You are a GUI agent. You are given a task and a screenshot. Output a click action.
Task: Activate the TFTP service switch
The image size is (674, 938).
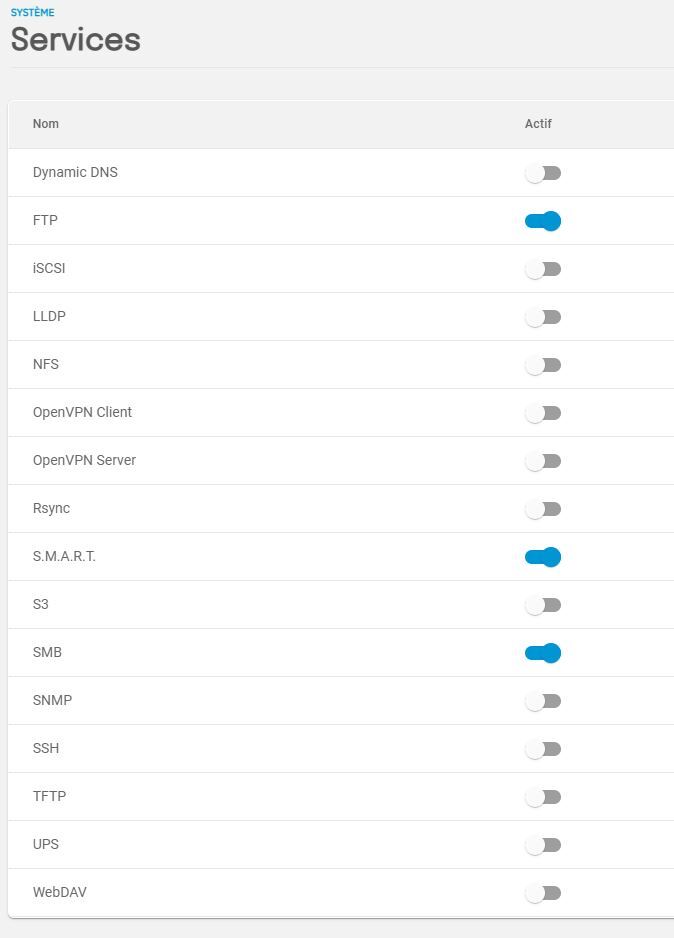tap(543, 797)
